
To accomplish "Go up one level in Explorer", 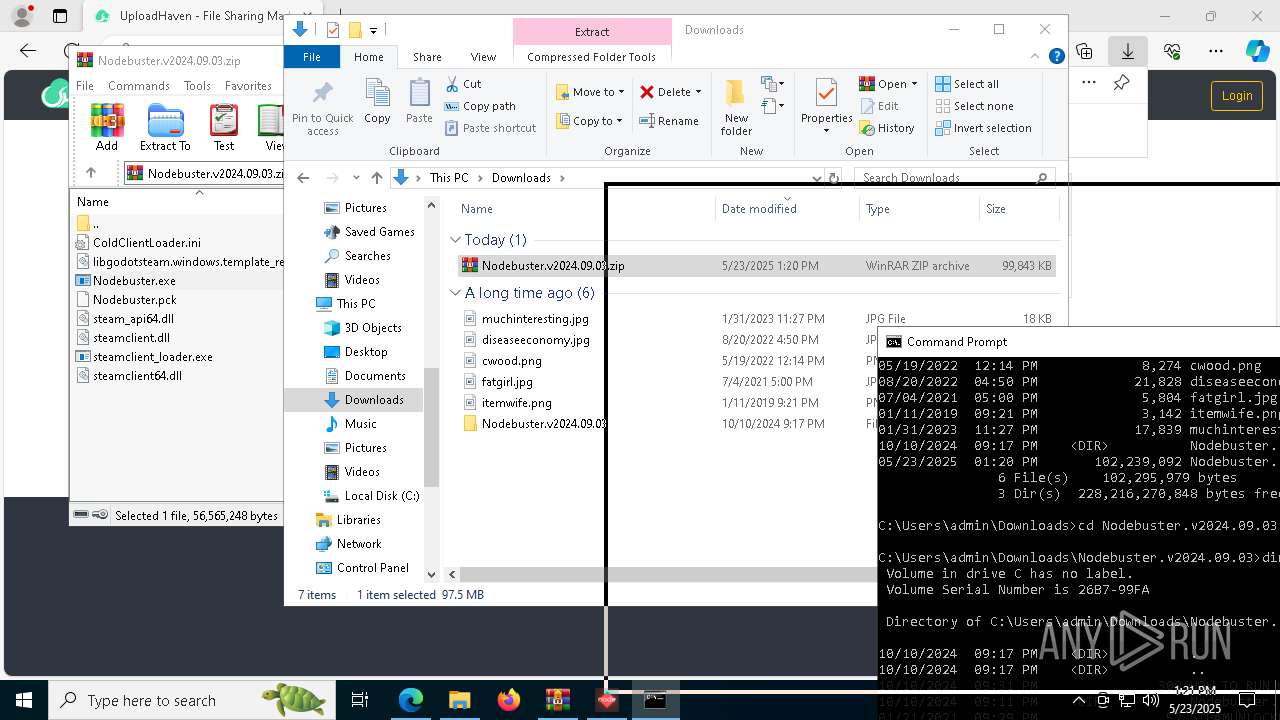I will point(376,178).
